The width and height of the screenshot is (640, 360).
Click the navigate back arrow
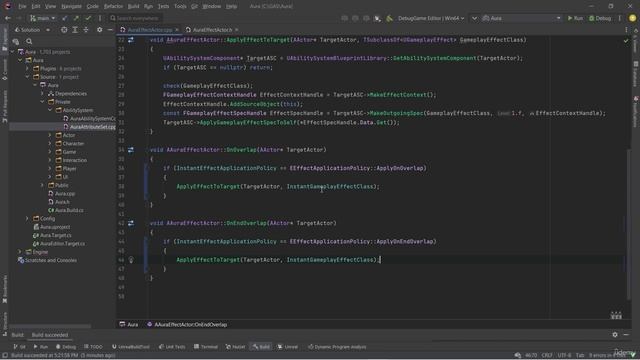click(x=8, y=18)
